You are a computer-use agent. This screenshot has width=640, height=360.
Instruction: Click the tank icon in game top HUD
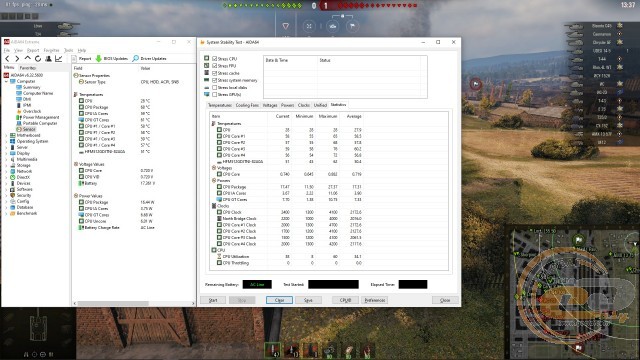pyautogui.click(x=333, y=26)
